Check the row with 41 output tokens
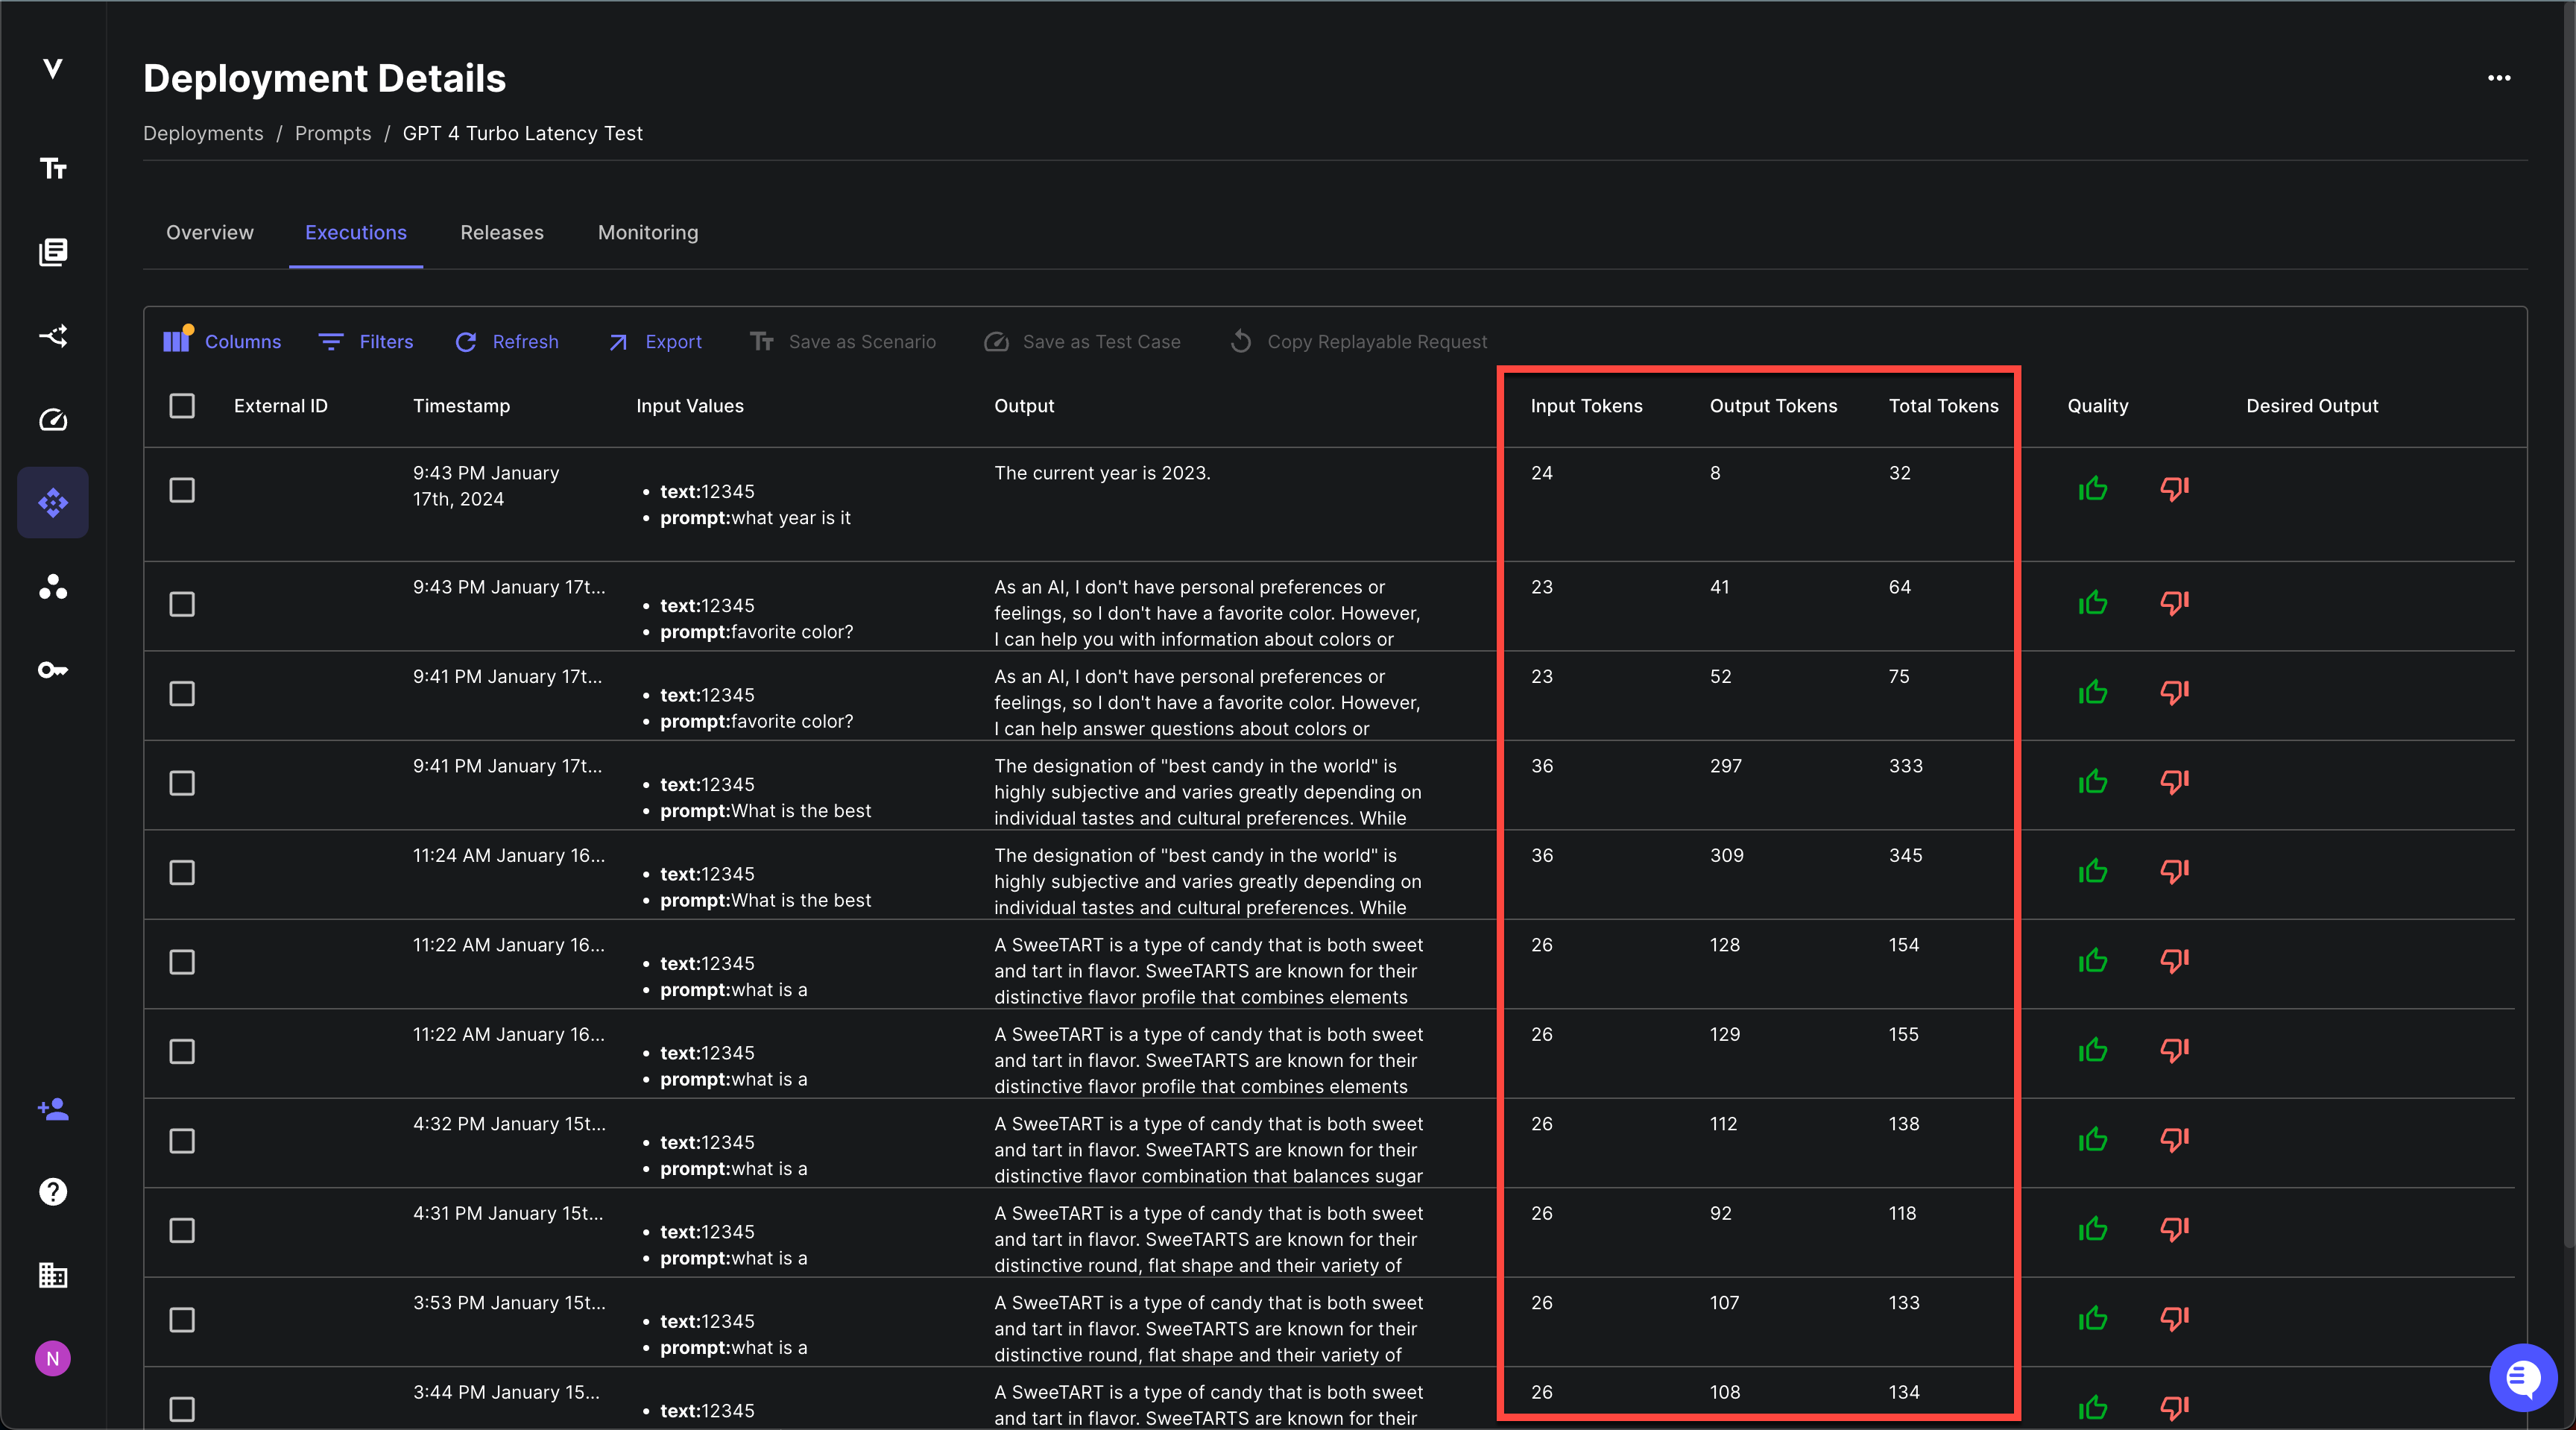This screenshot has height=1430, width=2576. pos(182,604)
